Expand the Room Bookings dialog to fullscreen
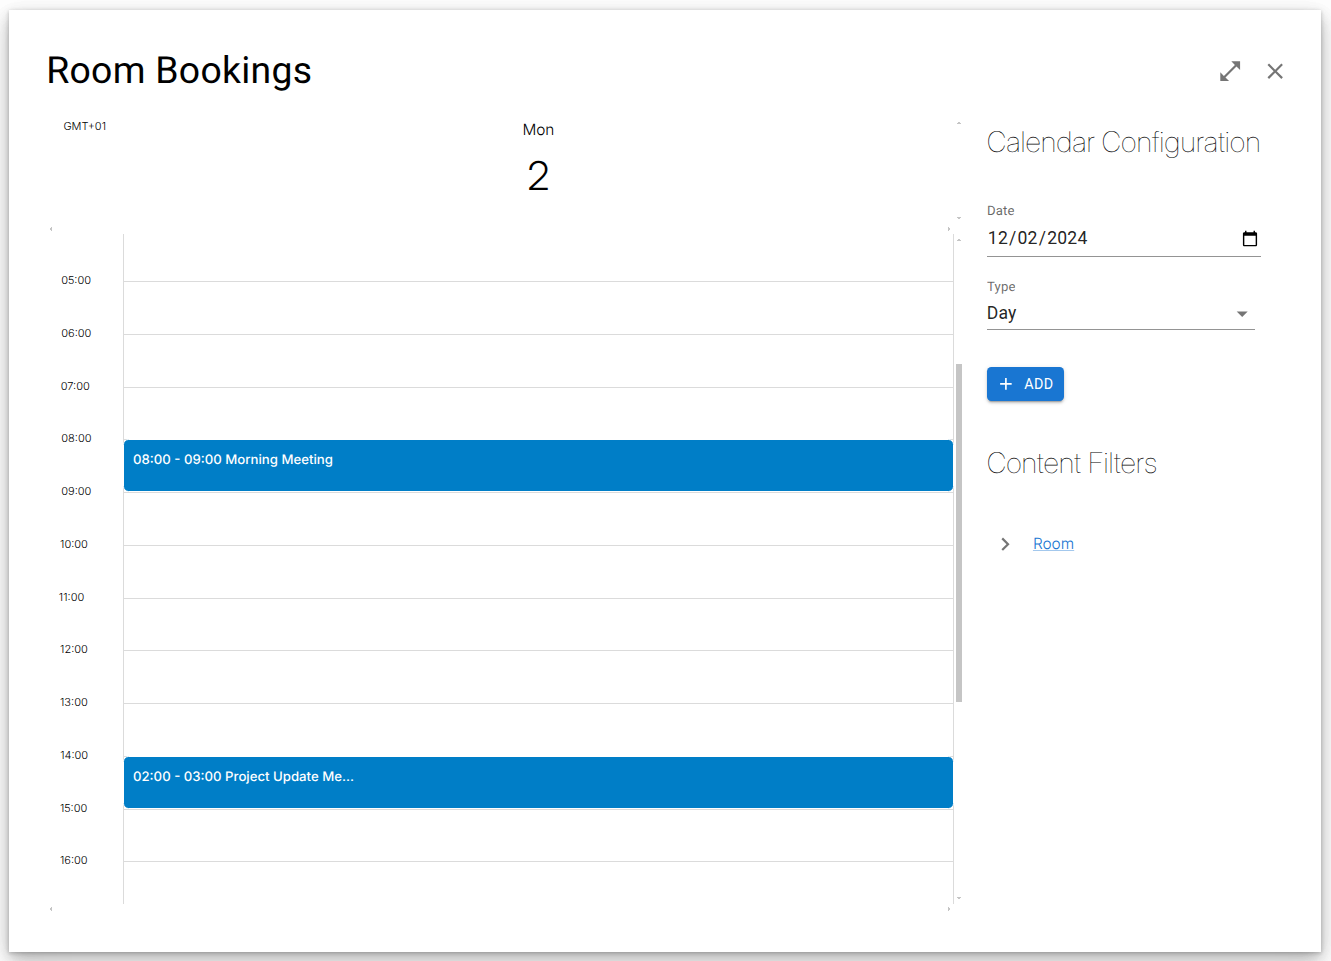Viewport: 1331px width, 961px height. pos(1230,71)
